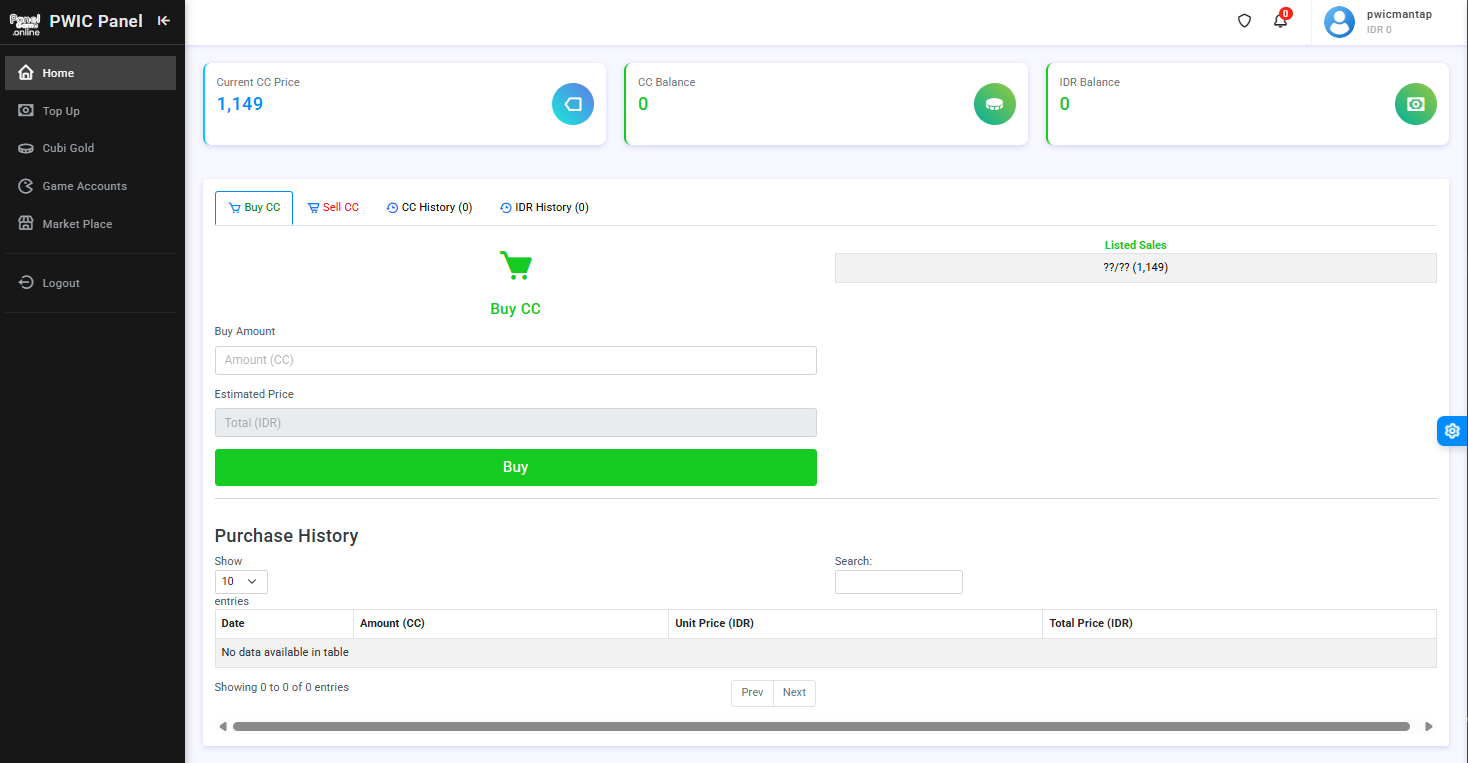Open the Show entries dropdown
The width and height of the screenshot is (1468, 763).
pyautogui.click(x=240, y=581)
